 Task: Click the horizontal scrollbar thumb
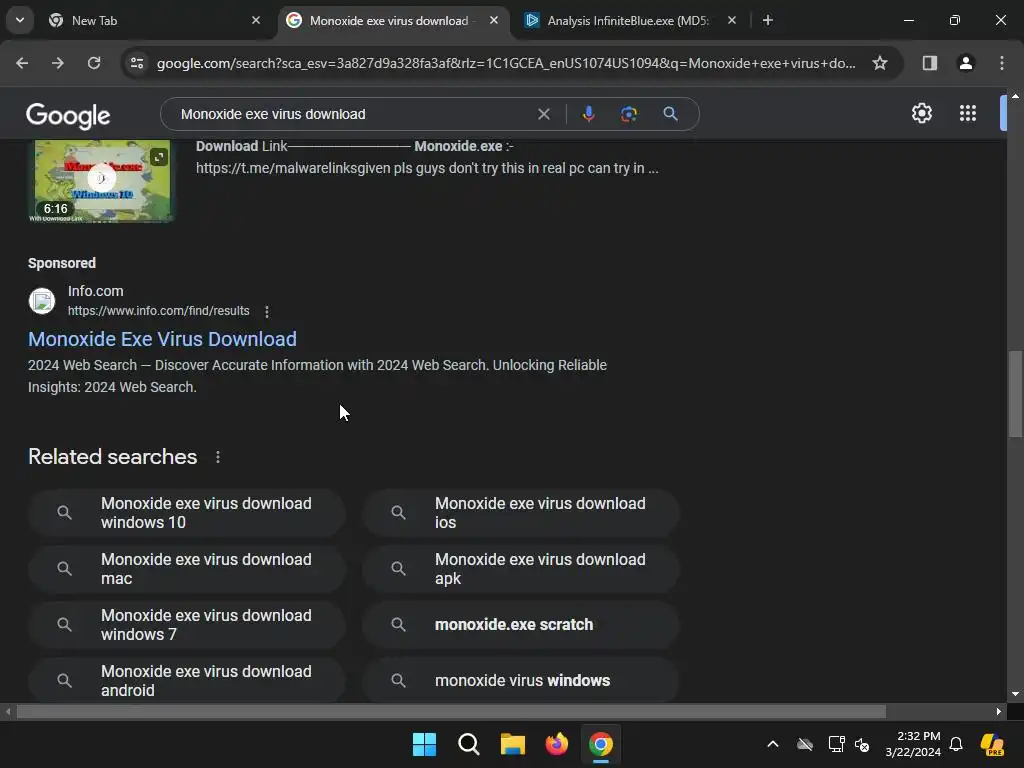click(x=451, y=712)
